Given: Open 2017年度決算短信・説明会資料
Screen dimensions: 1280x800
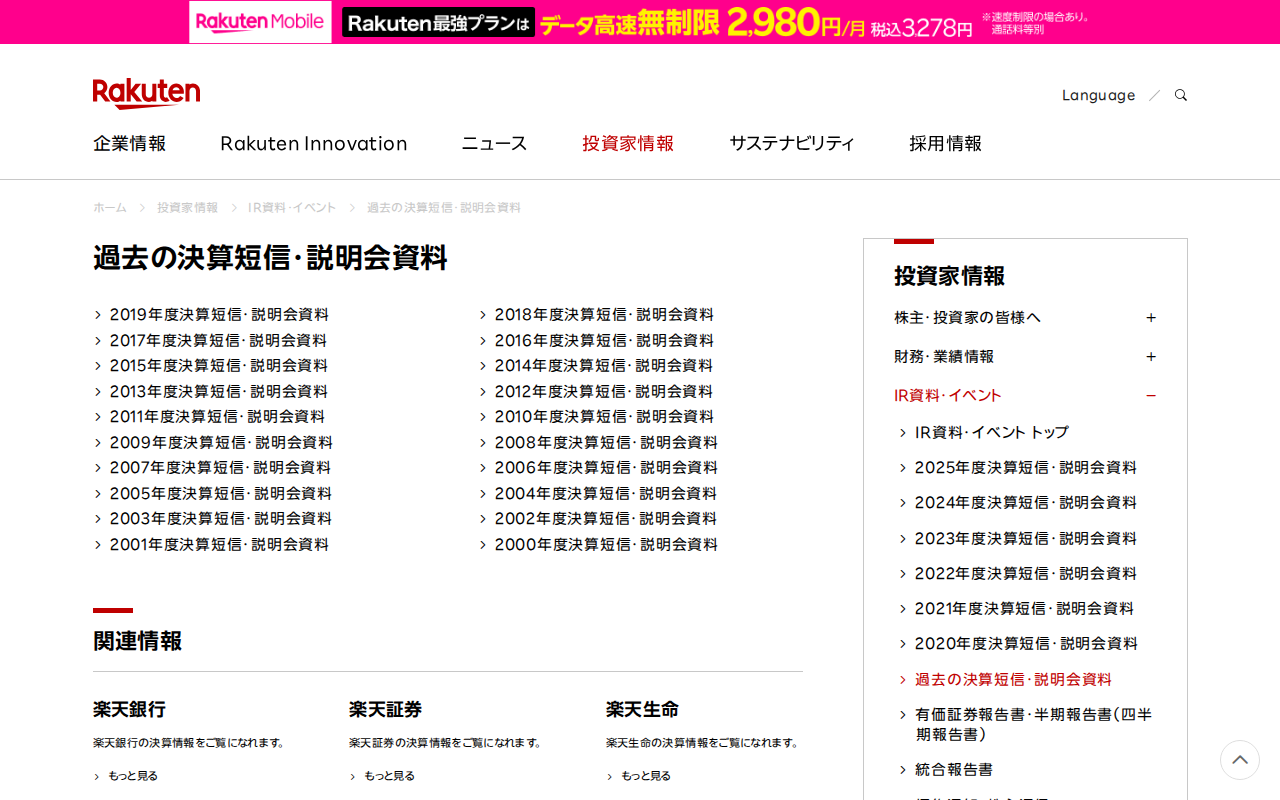Looking at the screenshot, I should 218,341.
